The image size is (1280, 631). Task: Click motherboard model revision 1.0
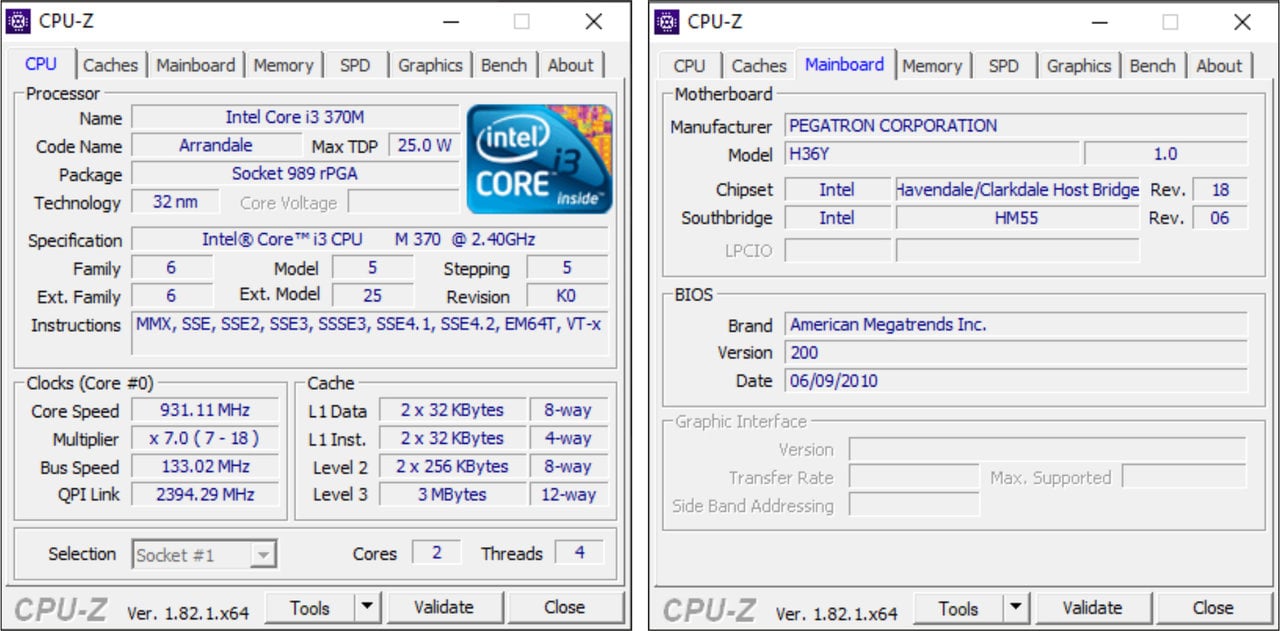[x=1166, y=154]
